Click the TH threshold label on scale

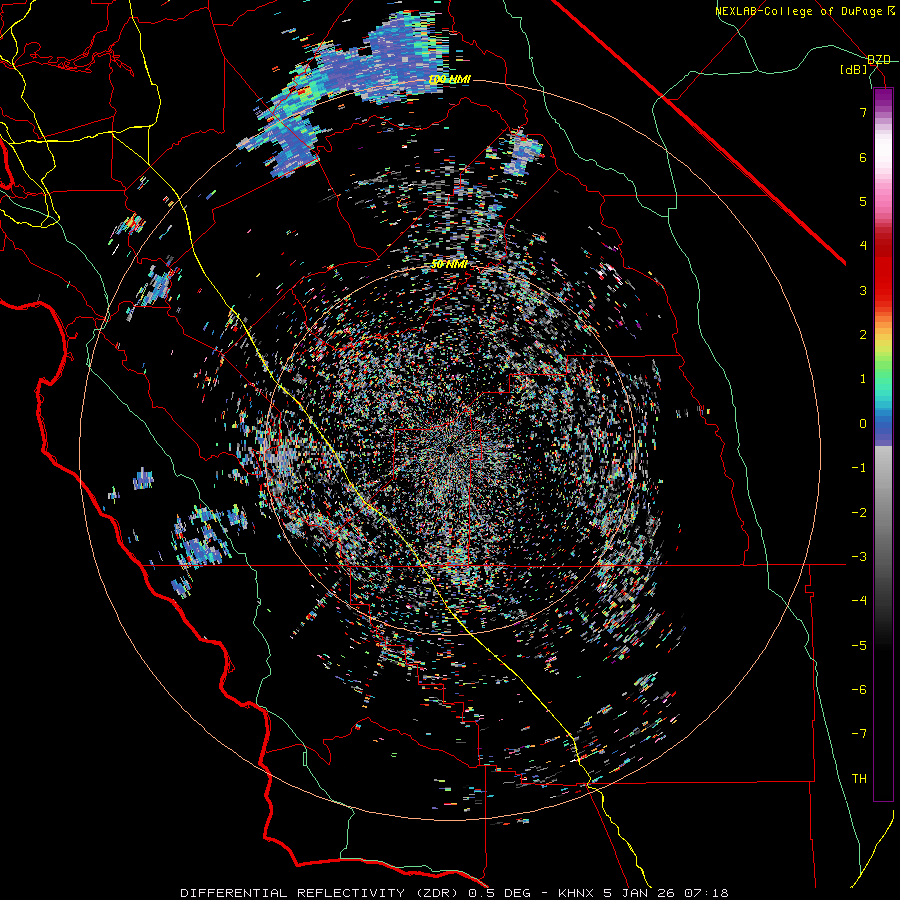coord(859,779)
